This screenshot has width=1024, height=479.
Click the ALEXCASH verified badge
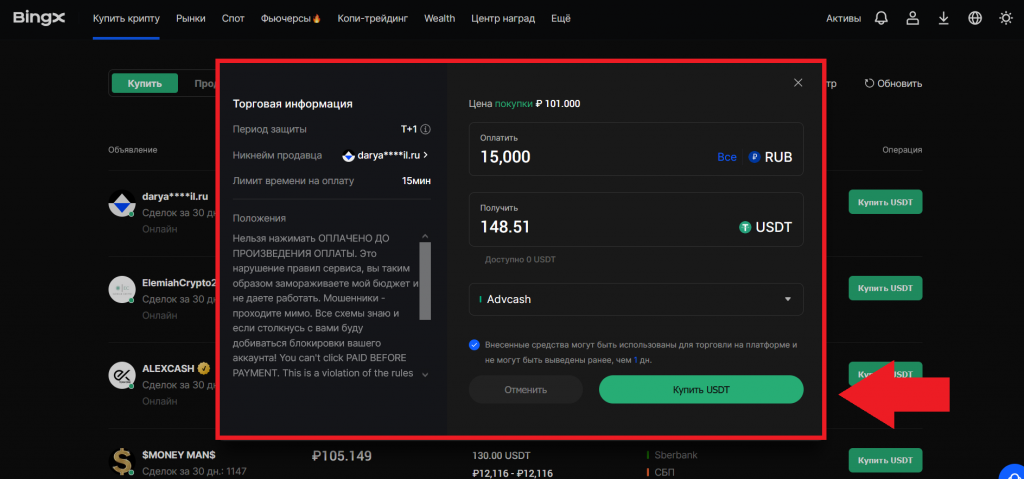(x=204, y=368)
